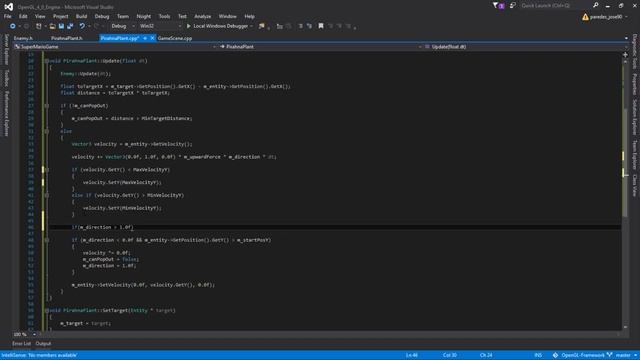Screen dimensions: 640x360
Task: Click the New Project toolbar icon
Action: [x=39, y=26]
